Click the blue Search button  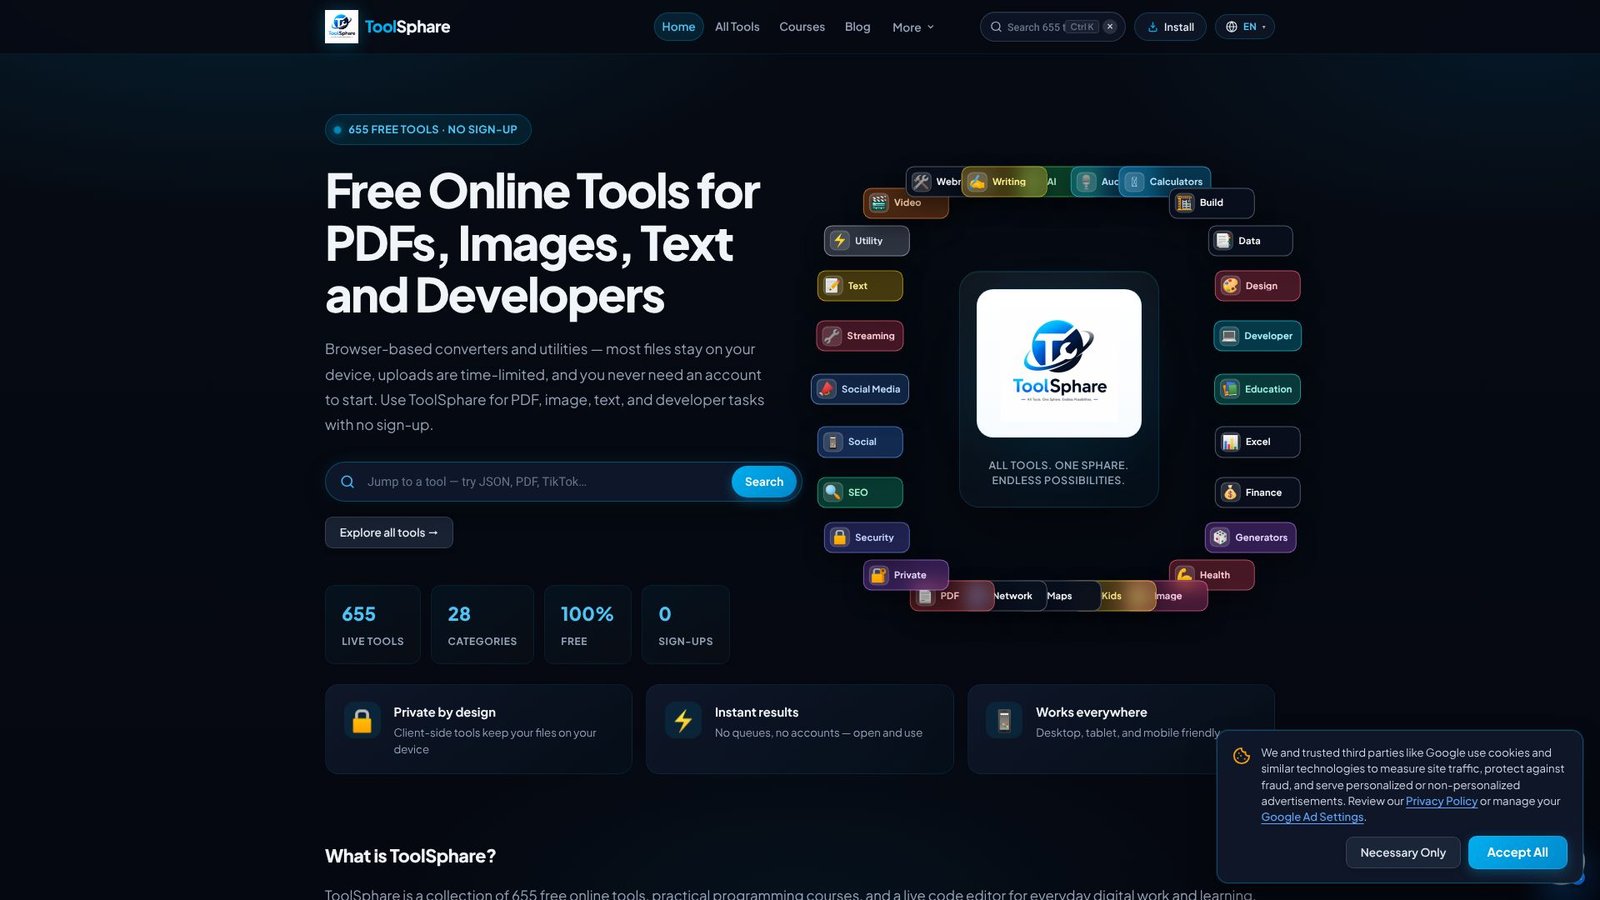764,482
